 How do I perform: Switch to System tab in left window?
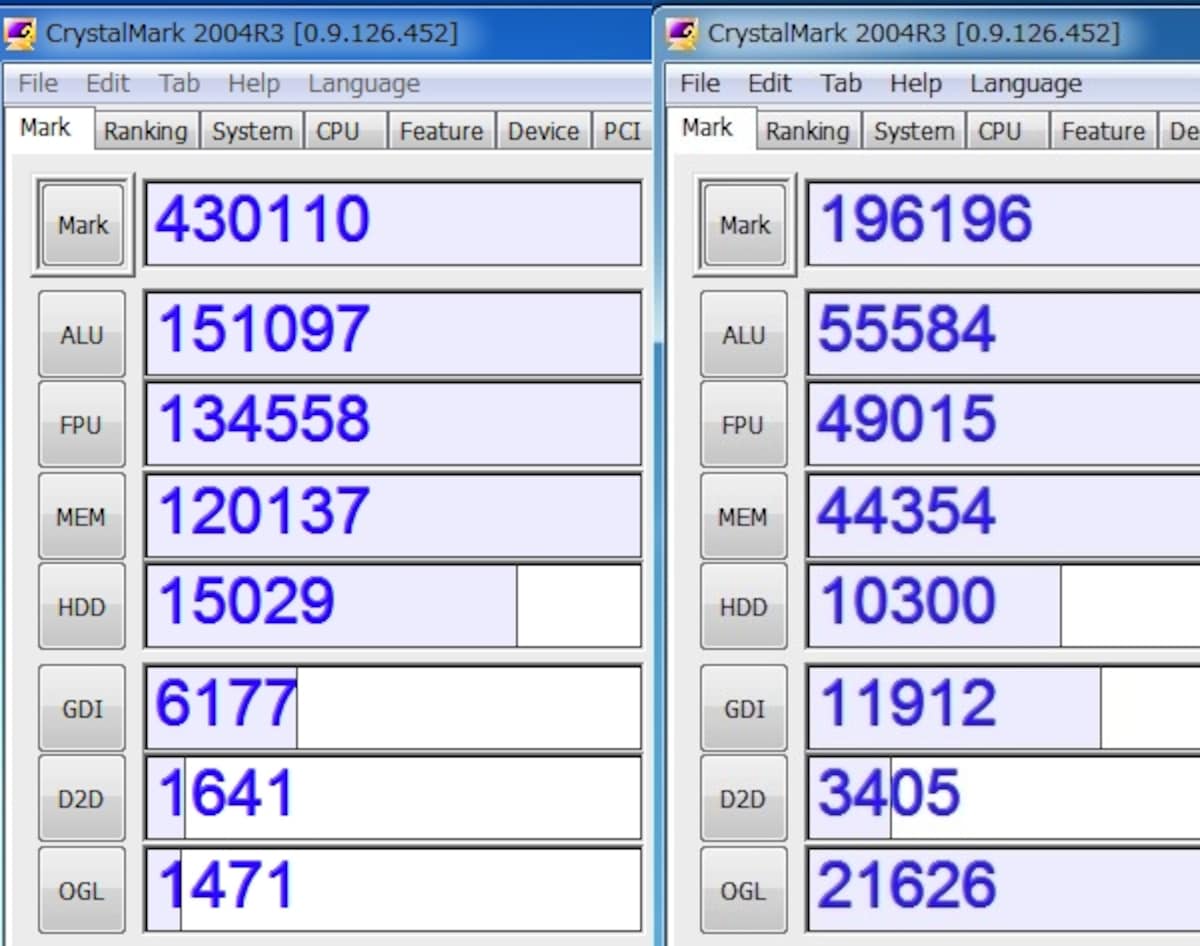coord(252,131)
